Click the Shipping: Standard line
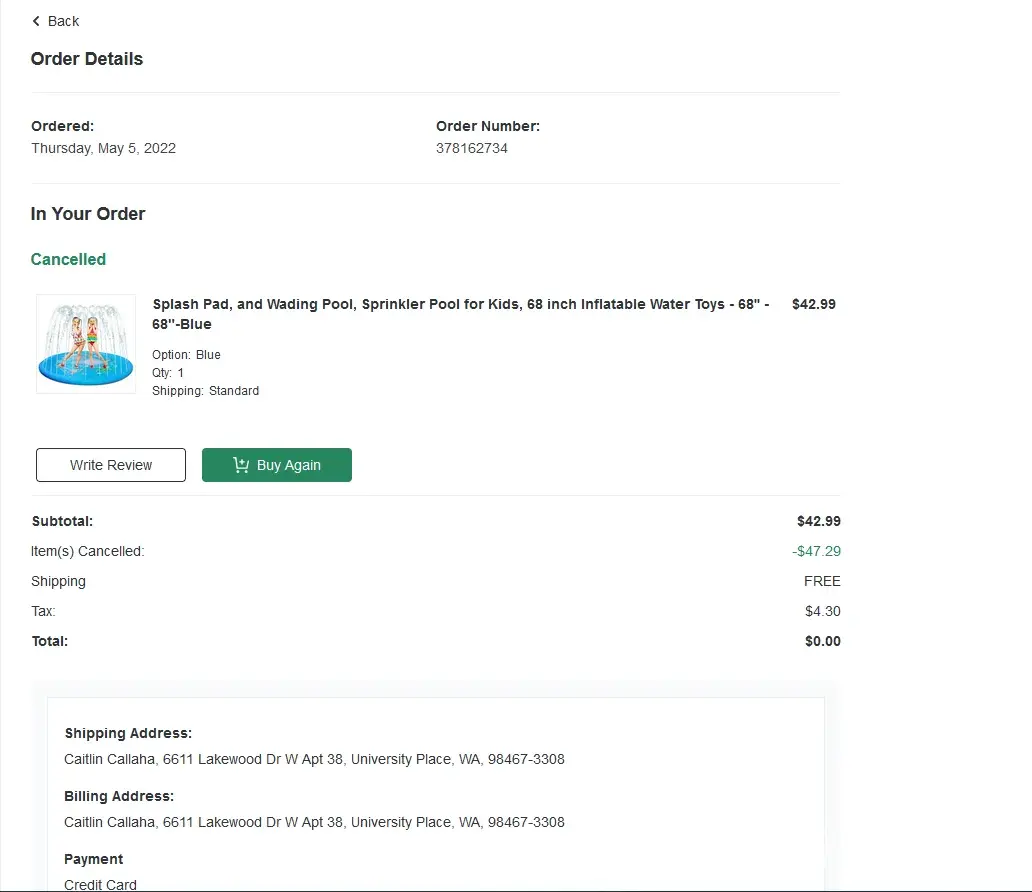 205,391
